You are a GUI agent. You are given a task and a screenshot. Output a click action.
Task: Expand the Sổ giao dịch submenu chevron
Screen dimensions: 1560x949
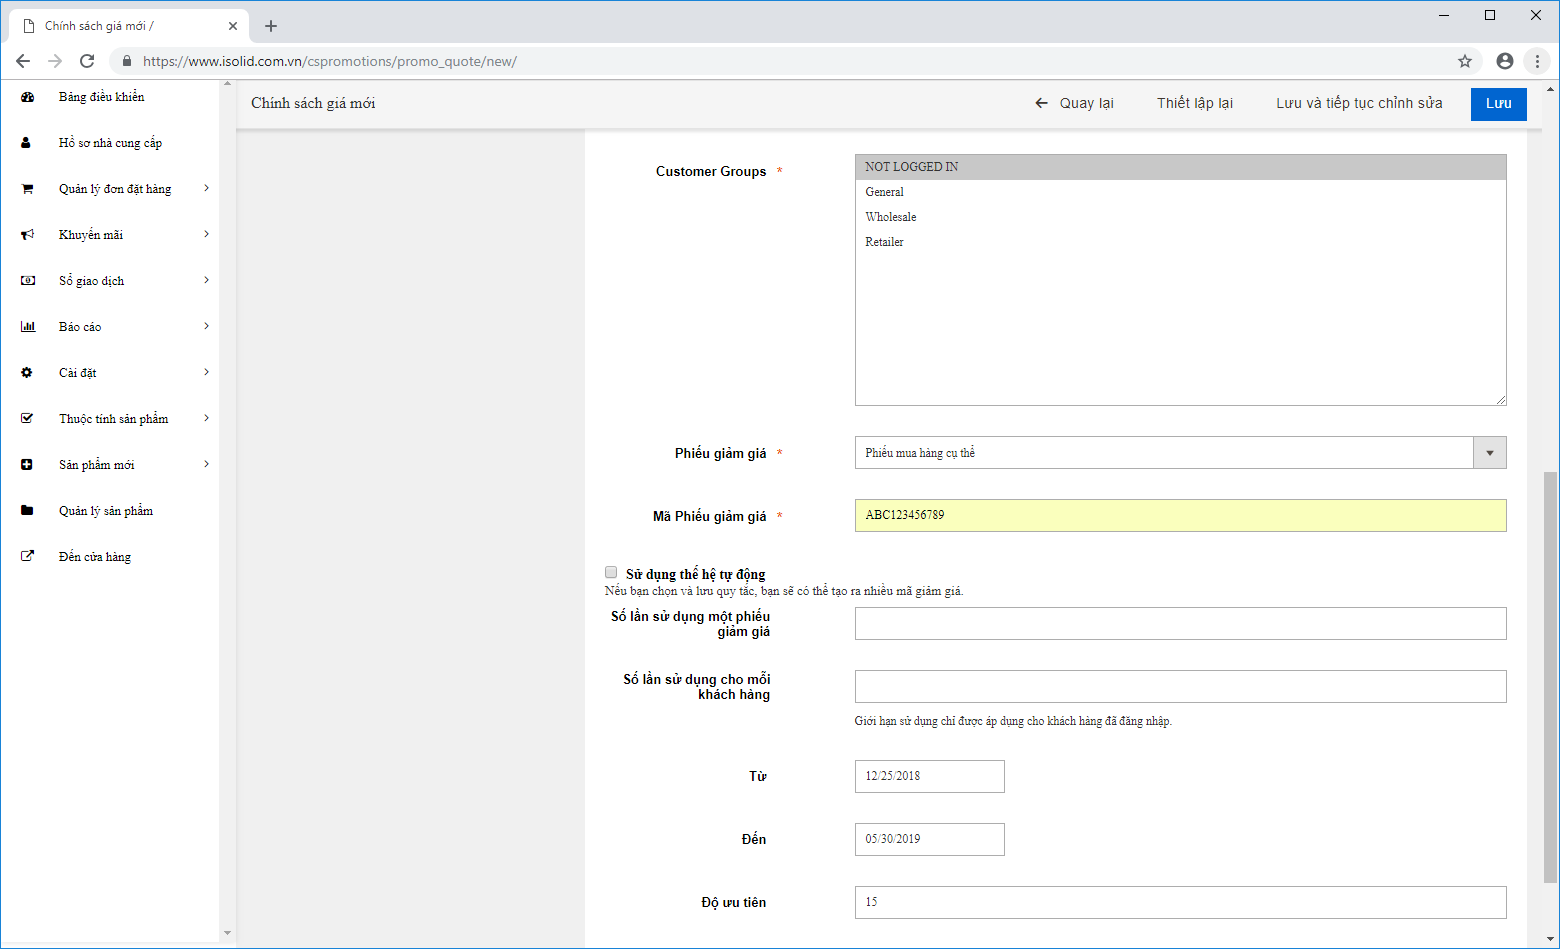207,280
